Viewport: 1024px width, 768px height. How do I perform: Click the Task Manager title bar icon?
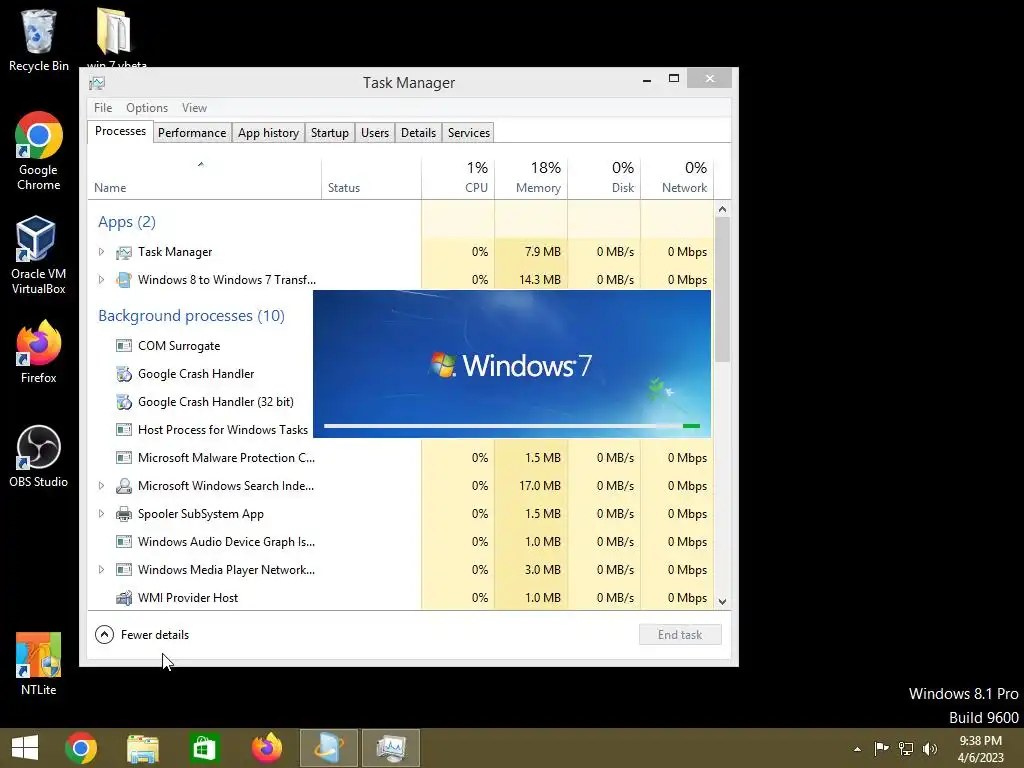click(x=97, y=83)
